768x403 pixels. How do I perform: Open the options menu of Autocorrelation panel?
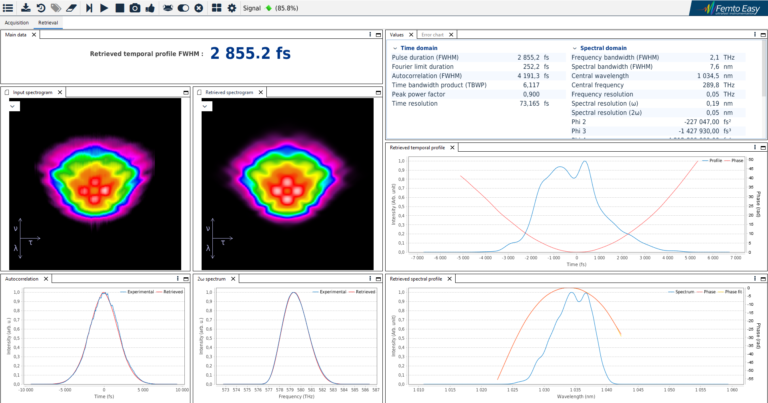pyautogui.click(x=177, y=278)
